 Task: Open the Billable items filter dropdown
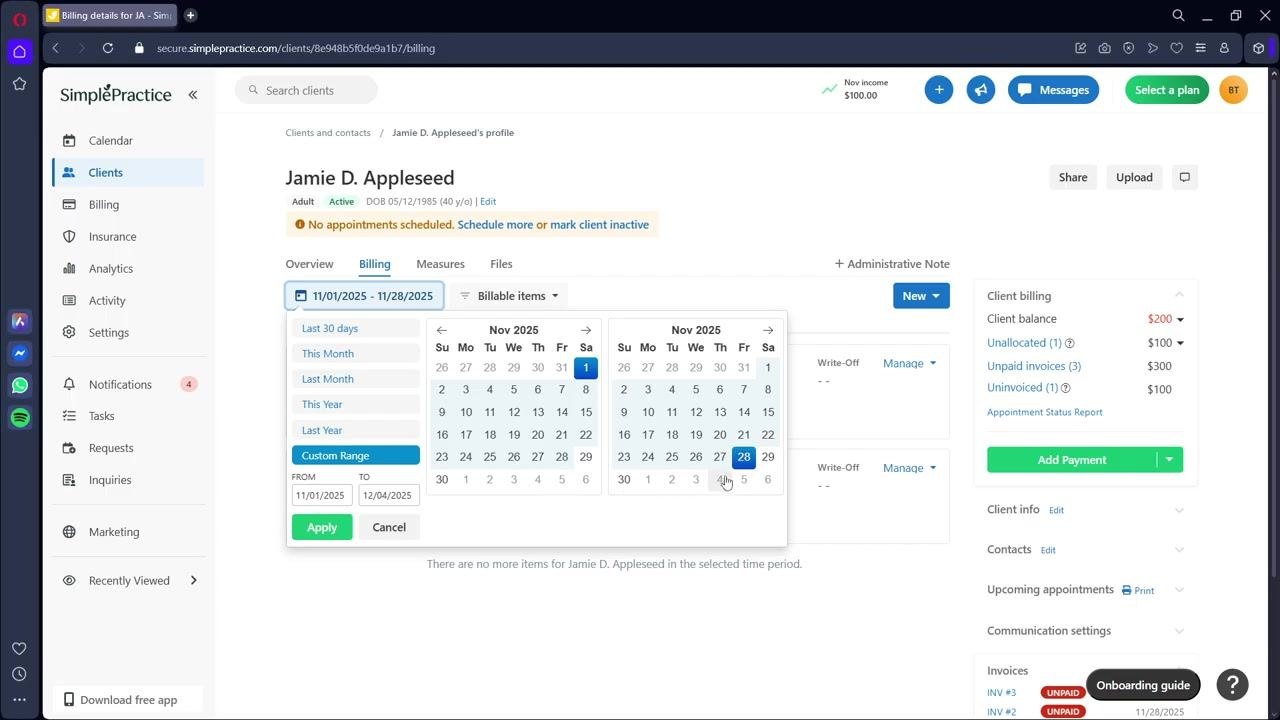508,296
